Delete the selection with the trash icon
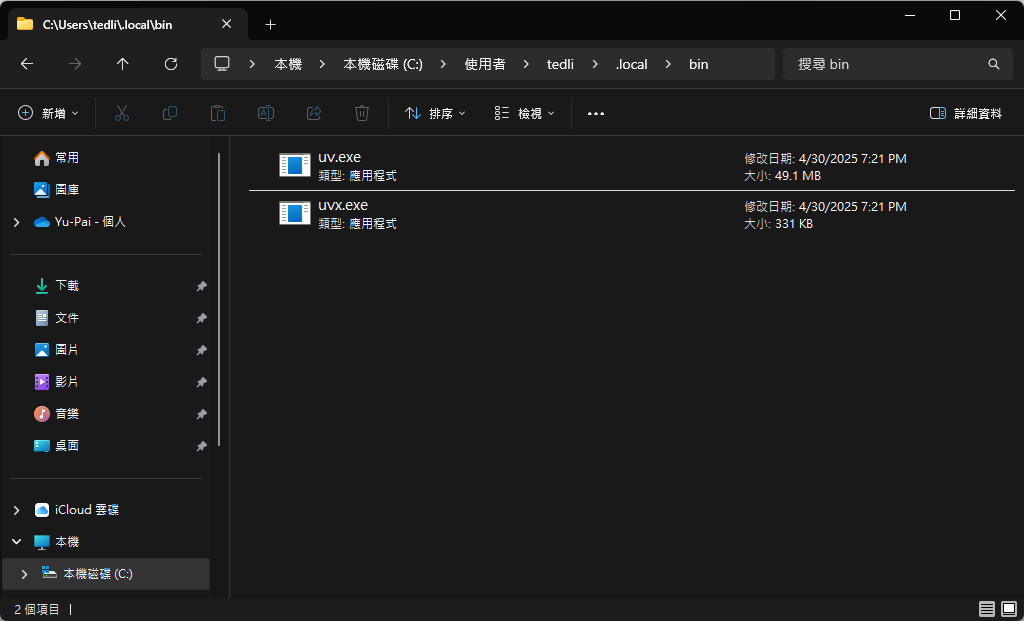Viewport: 1024px width, 621px height. (361, 113)
